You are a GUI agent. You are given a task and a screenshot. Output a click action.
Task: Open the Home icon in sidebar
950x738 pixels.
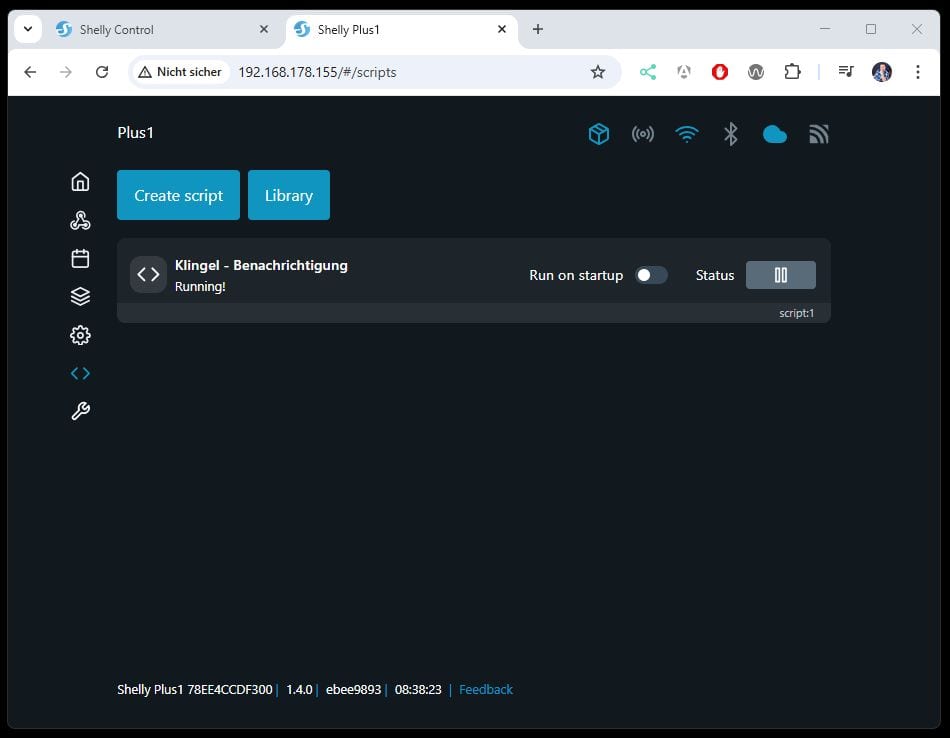point(80,182)
